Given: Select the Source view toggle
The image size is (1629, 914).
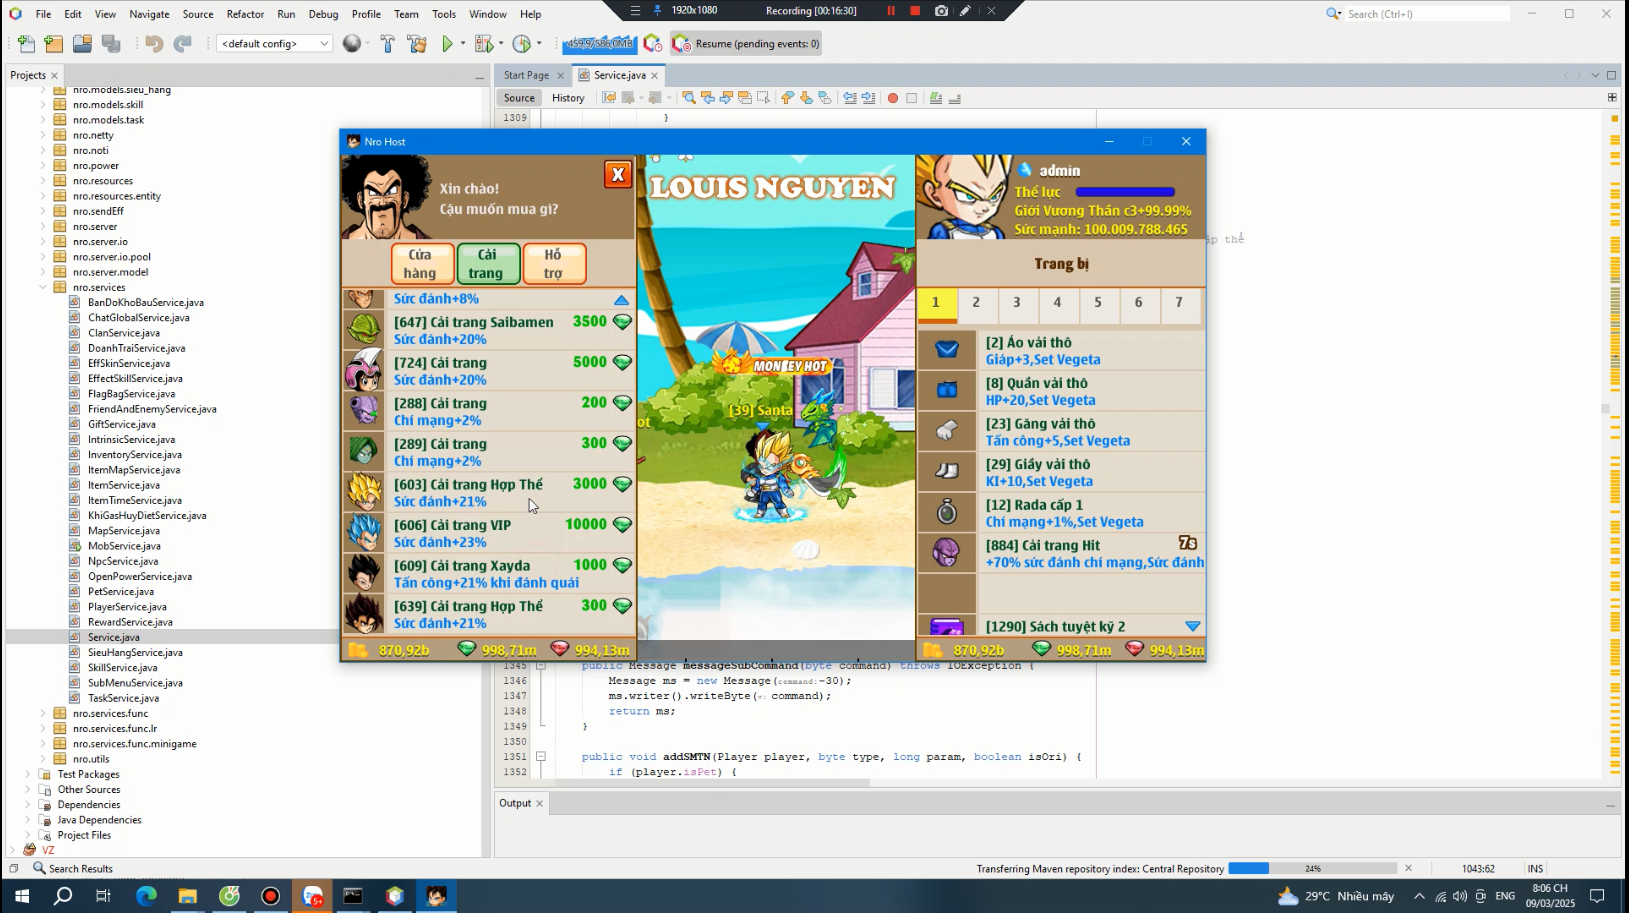Looking at the screenshot, I should pyautogui.click(x=519, y=98).
